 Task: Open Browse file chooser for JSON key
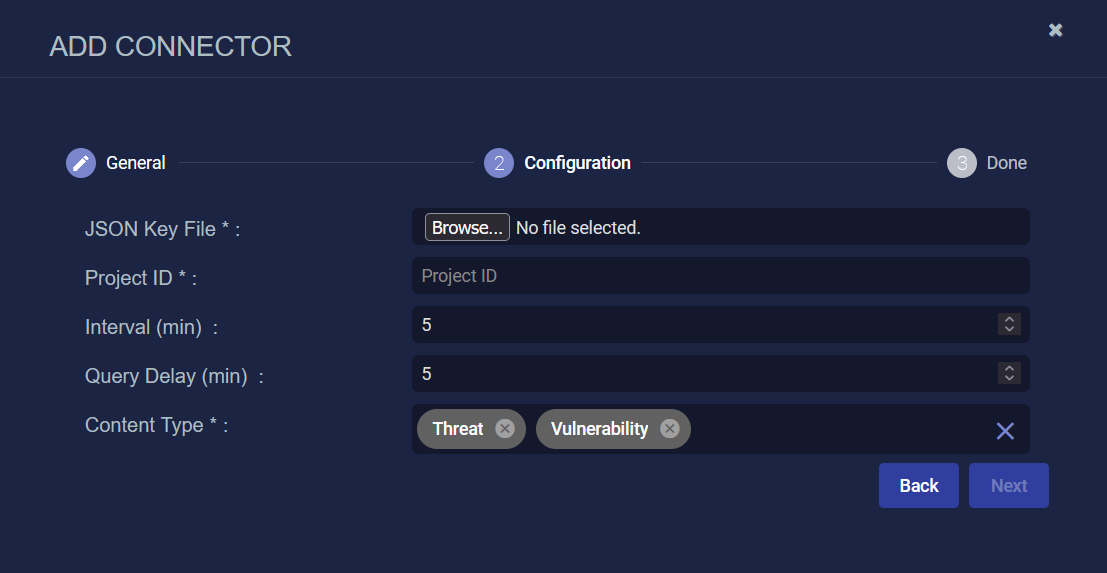pyautogui.click(x=467, y=227)
